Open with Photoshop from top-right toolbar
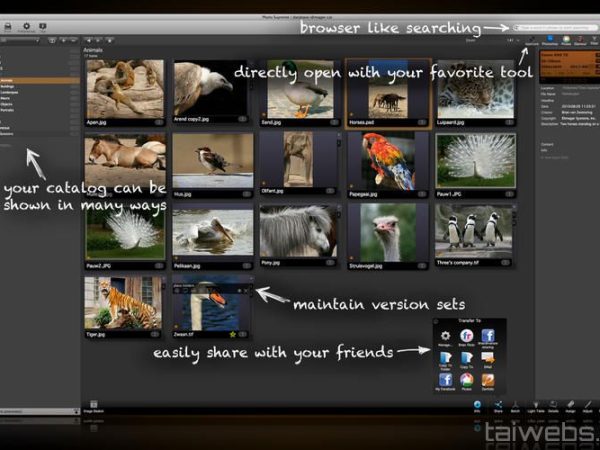600x450 pixels. tap(550, 40)
